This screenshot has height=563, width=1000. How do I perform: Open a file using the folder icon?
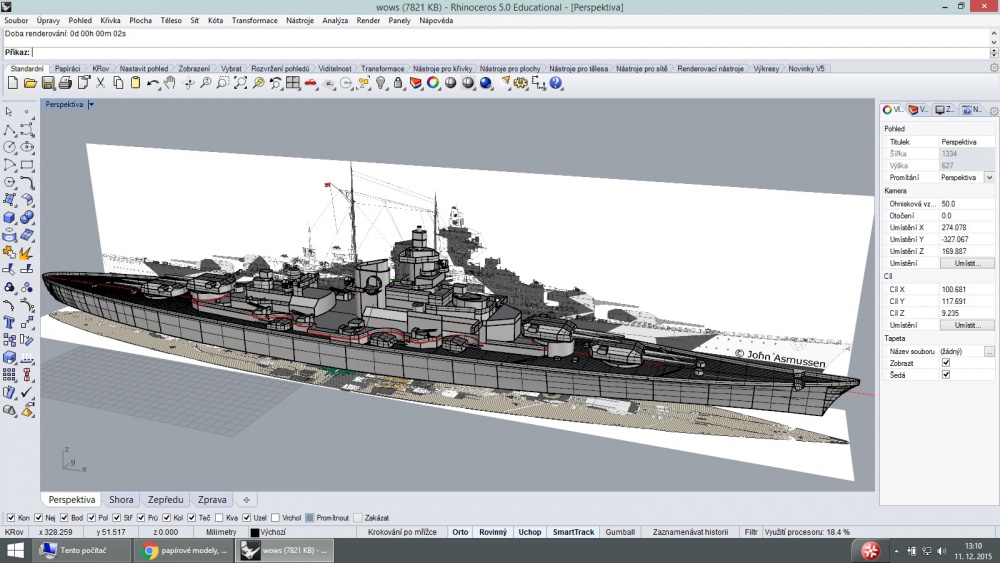[x=30, y=83]
